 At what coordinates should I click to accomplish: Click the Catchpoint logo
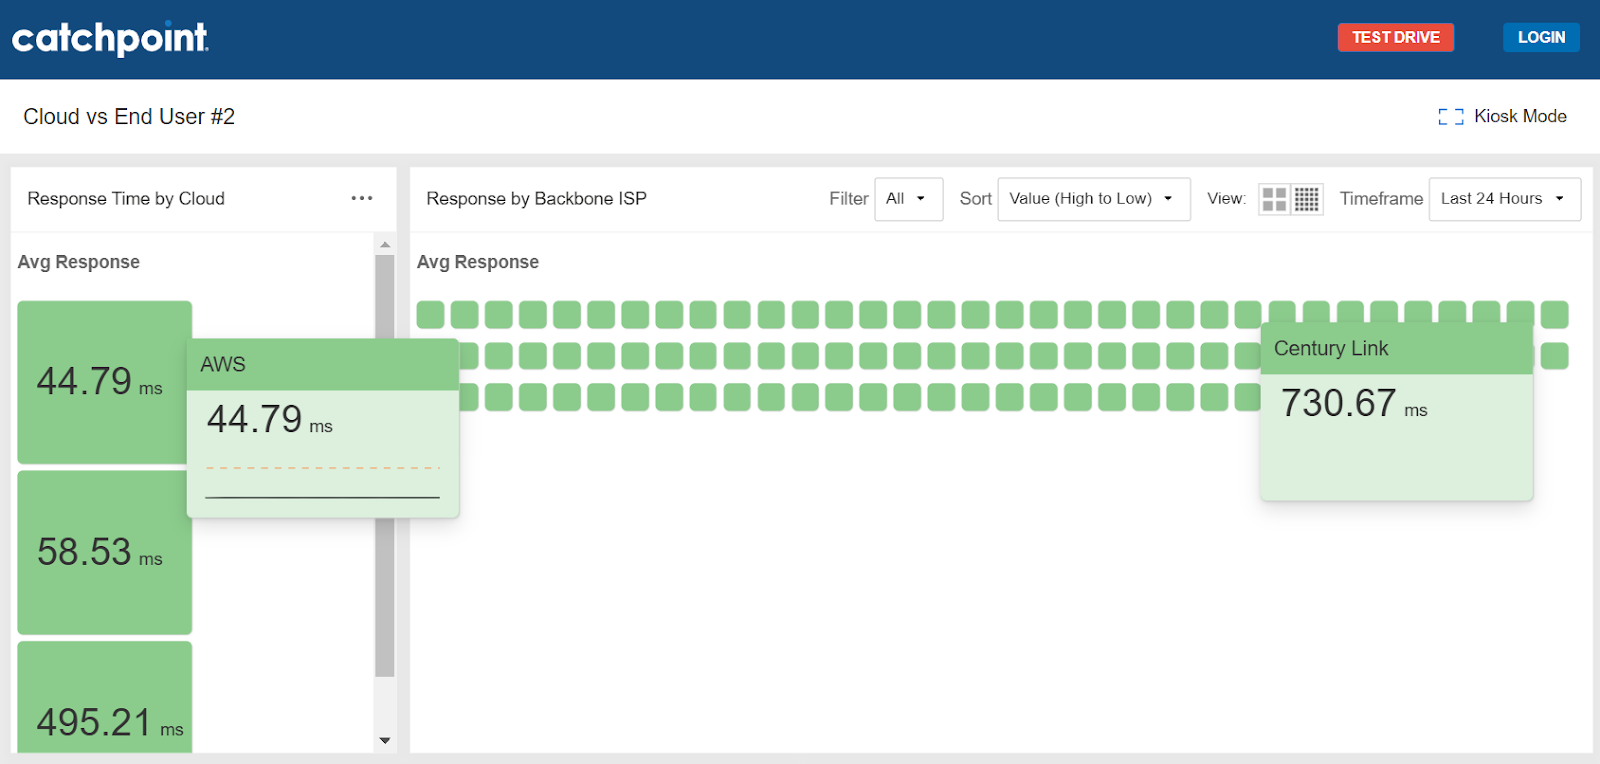(110, 38)
